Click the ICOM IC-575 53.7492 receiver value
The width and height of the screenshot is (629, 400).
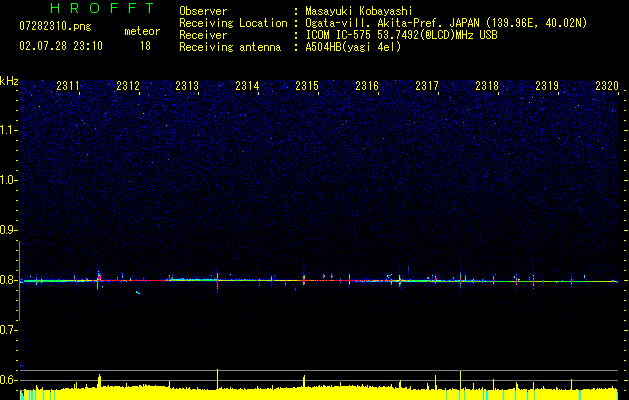tap(401, 35)
